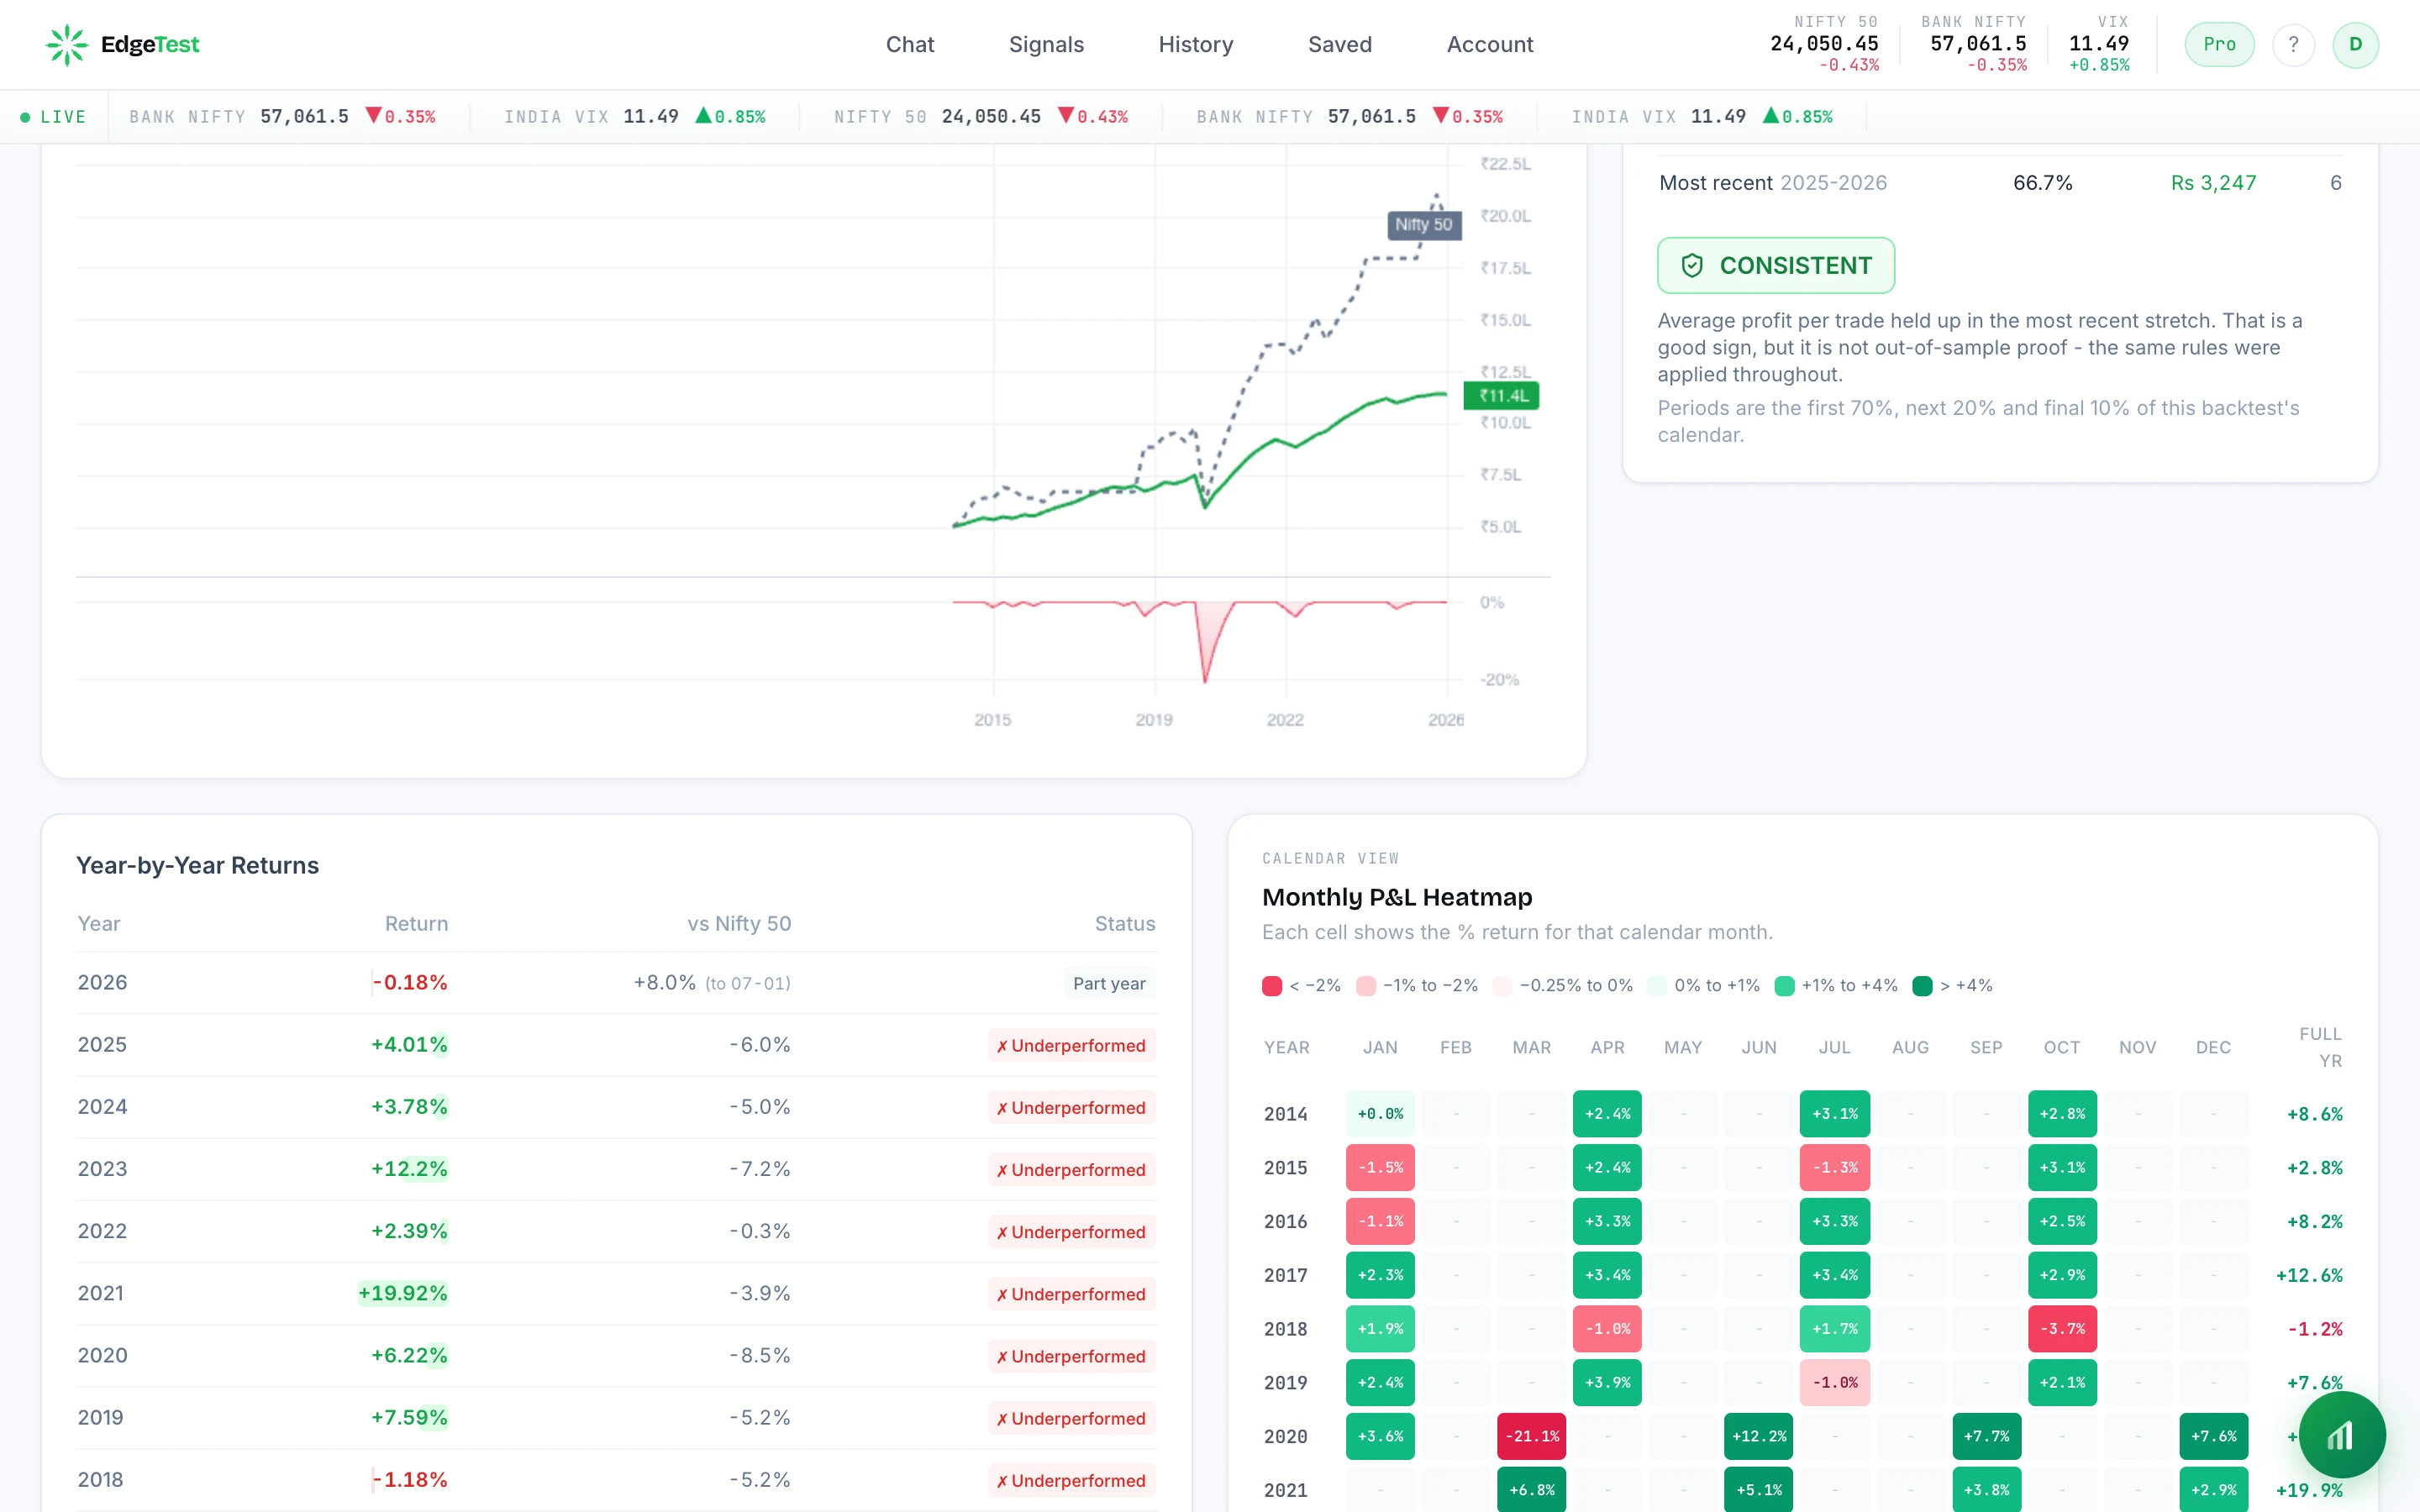Screen dimensions: 2420x1512
Task: Click the Nifty 50 chart label
Action: click(x=1423, y=224)
